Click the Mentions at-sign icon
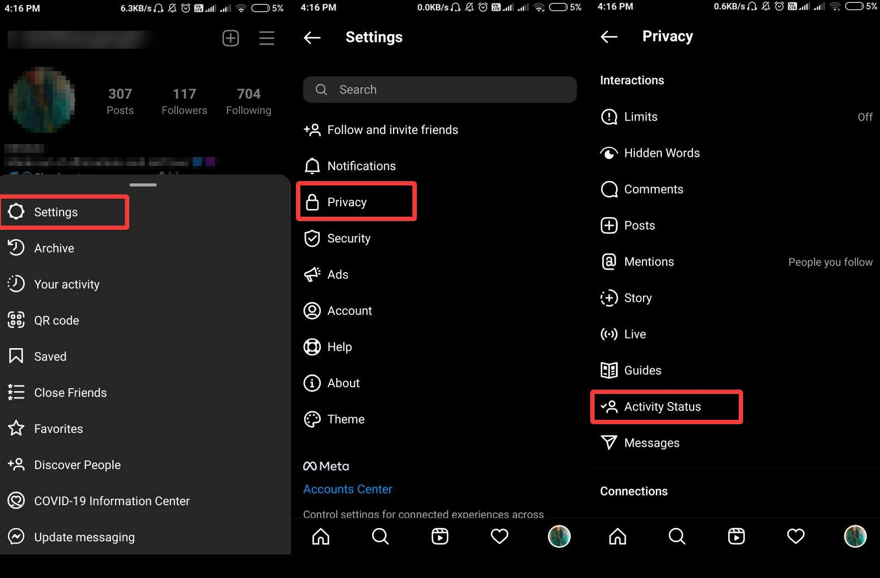The height and width of the screenshot is (578, 880). coord(609,262)
